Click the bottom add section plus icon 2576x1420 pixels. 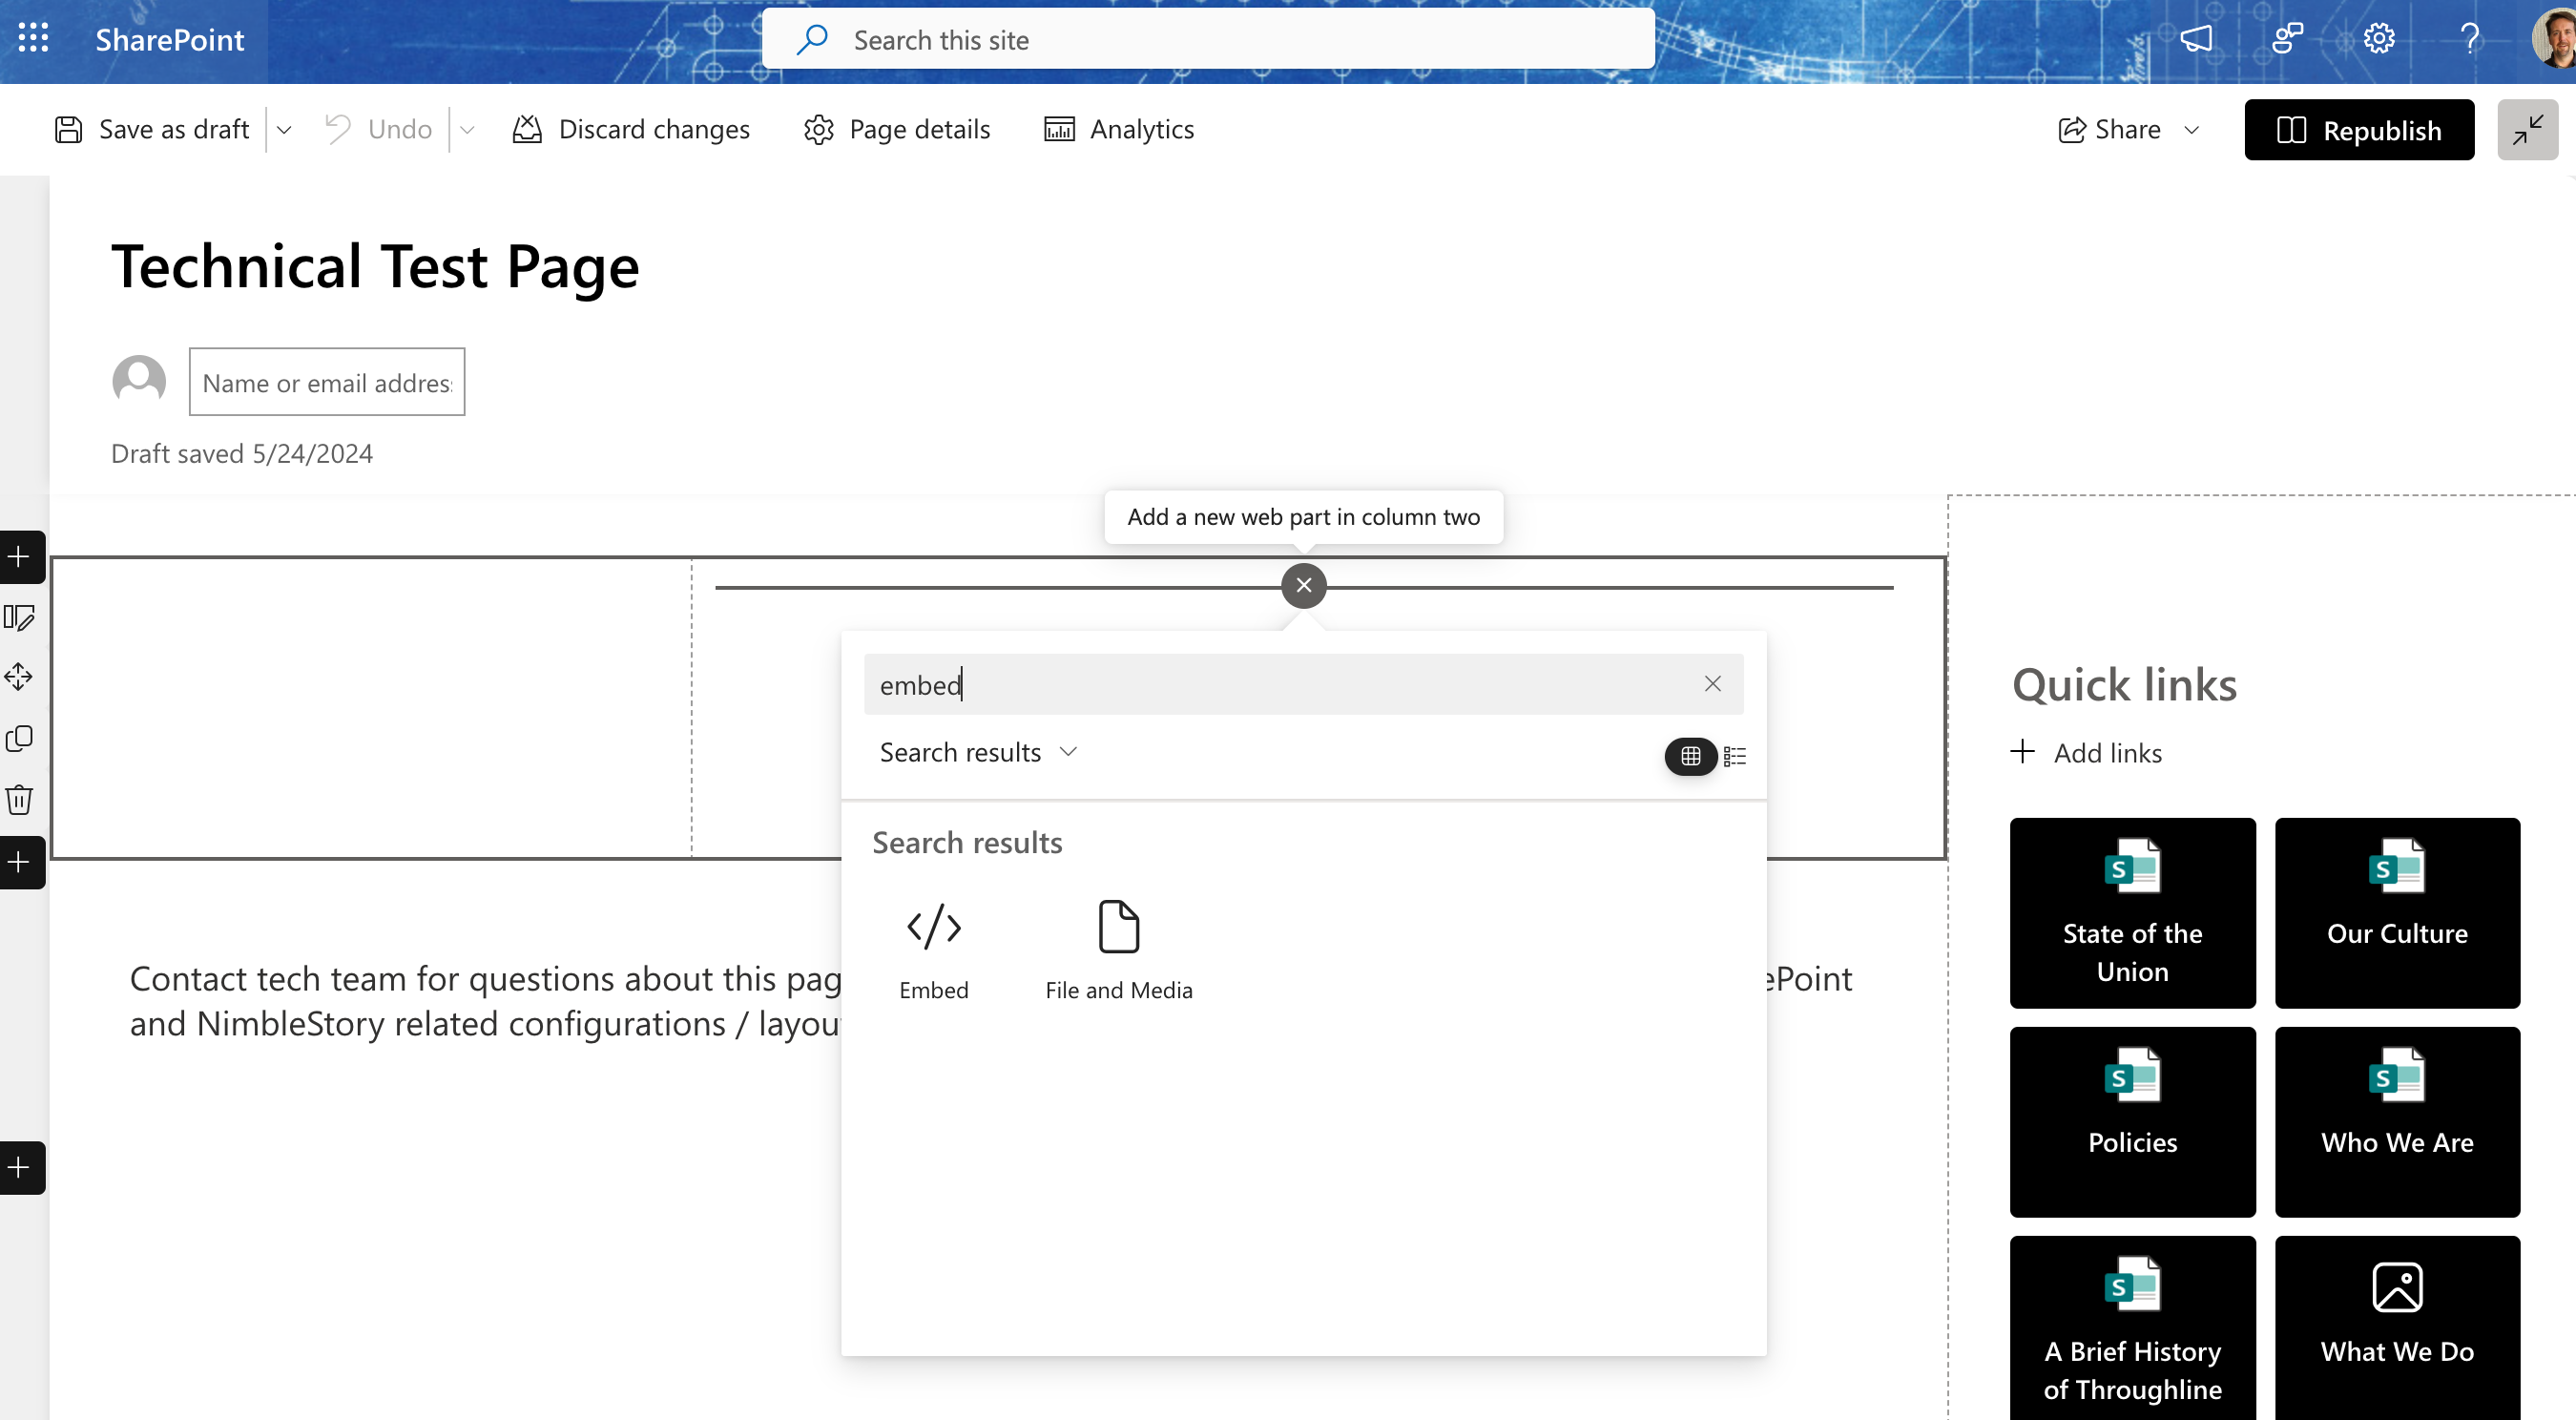20,1168
